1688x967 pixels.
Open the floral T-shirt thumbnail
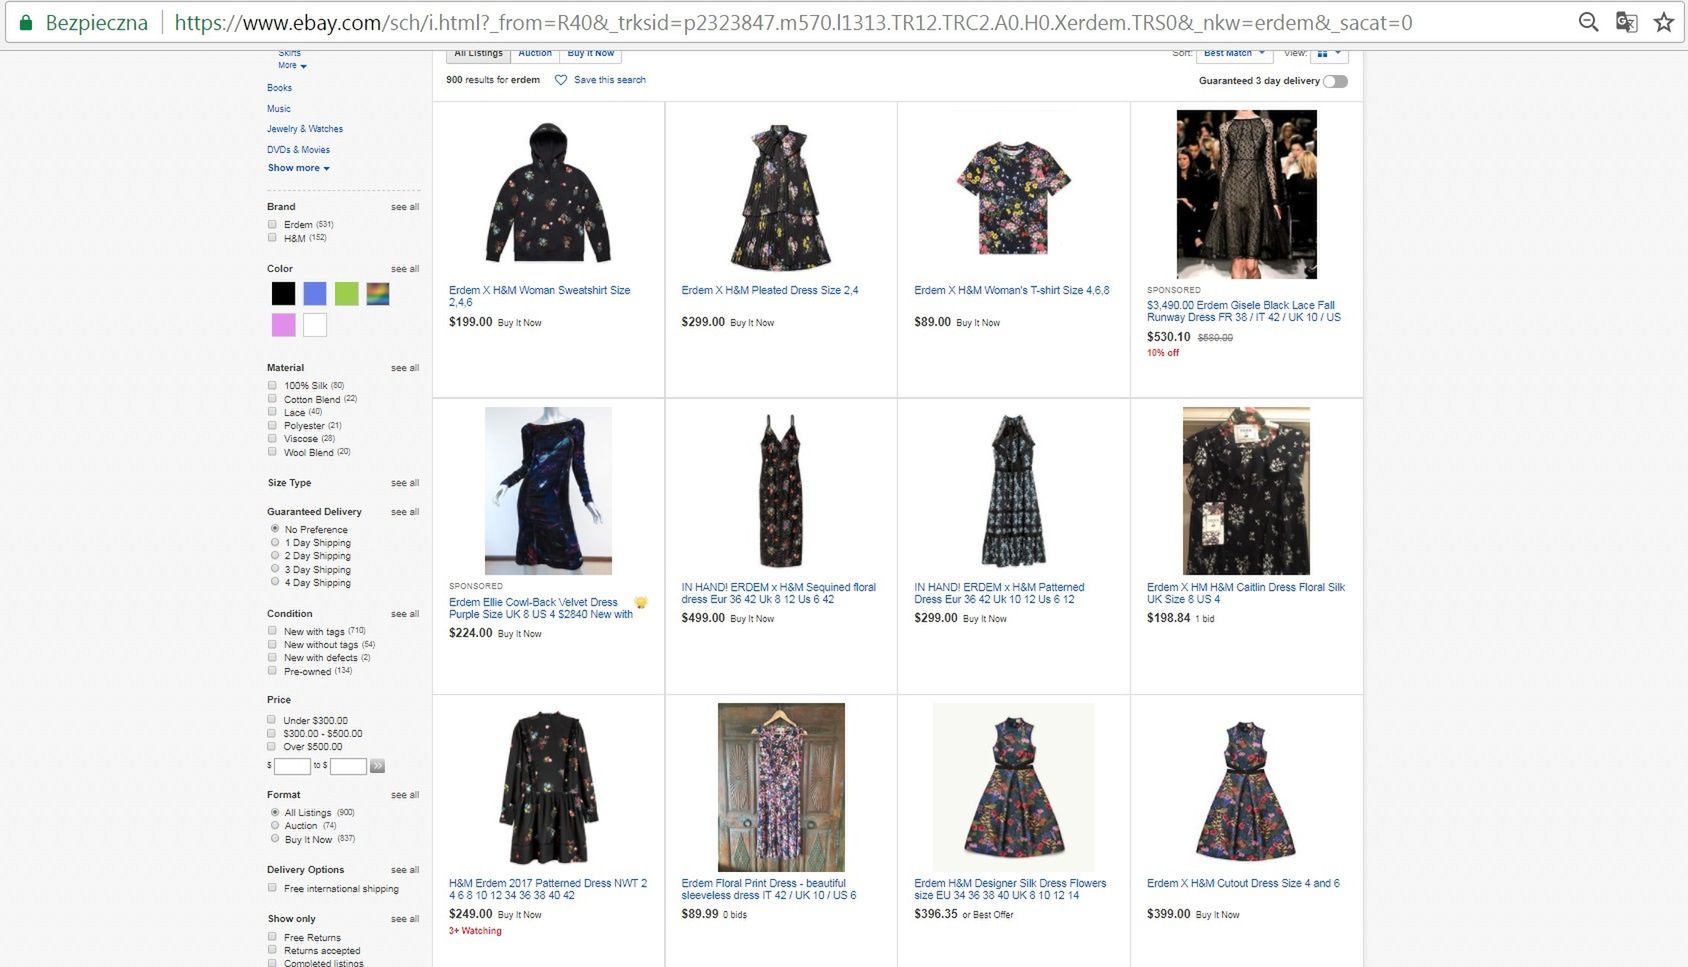pos(1013,196)
